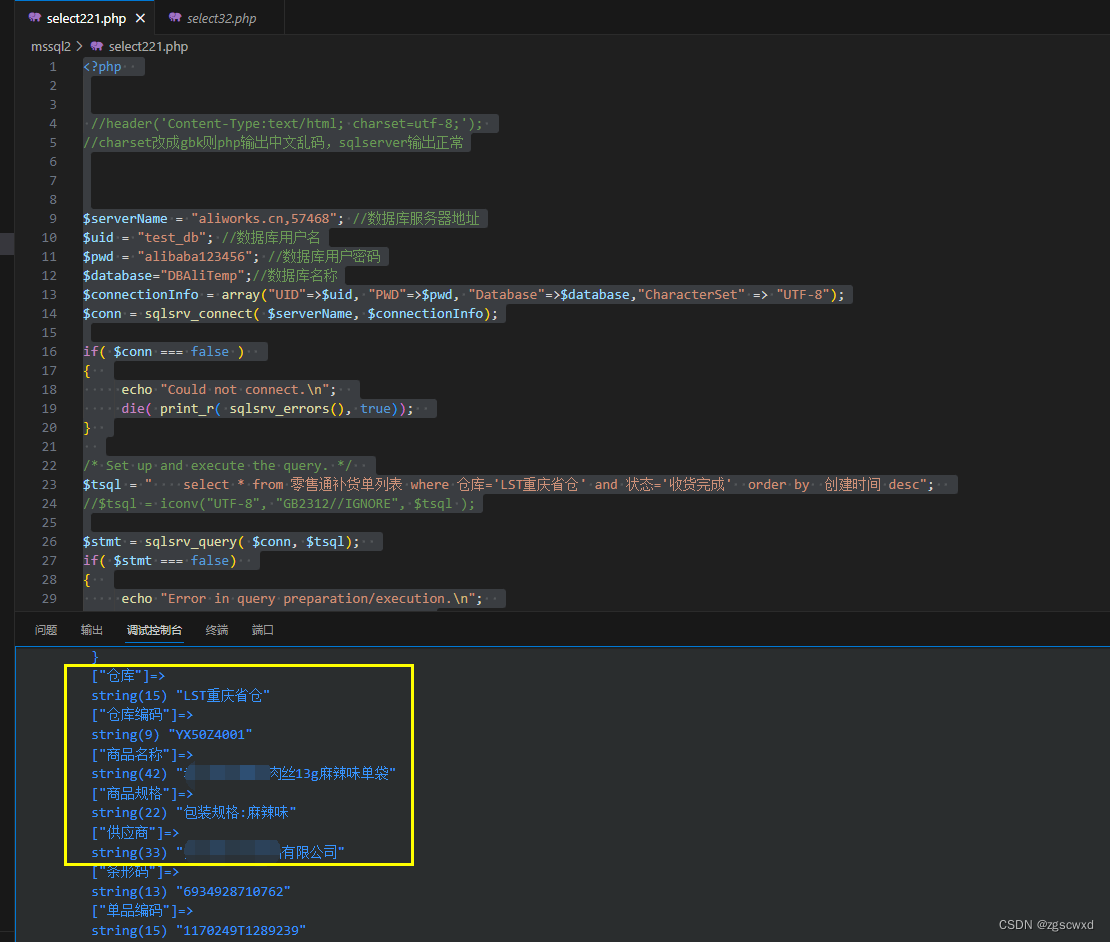Viewport: 1110px width, 942px height.
Task: Click the 单品编码 value in debug console
Action: coord(245,930)
